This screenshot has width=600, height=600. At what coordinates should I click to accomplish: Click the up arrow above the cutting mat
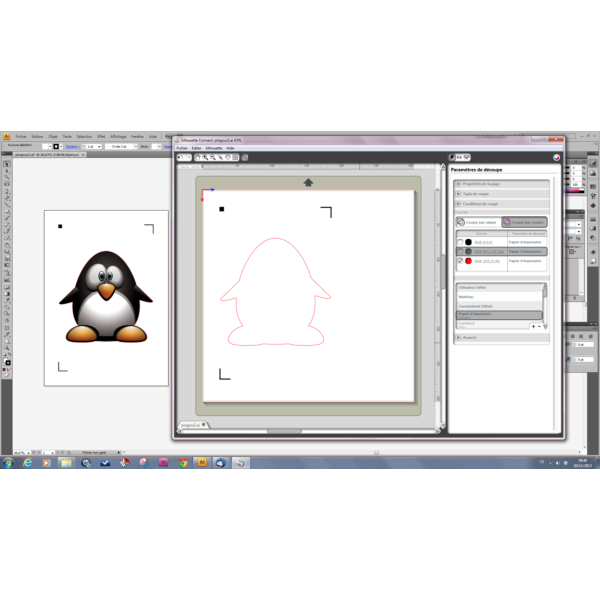(x=308, y=182)
